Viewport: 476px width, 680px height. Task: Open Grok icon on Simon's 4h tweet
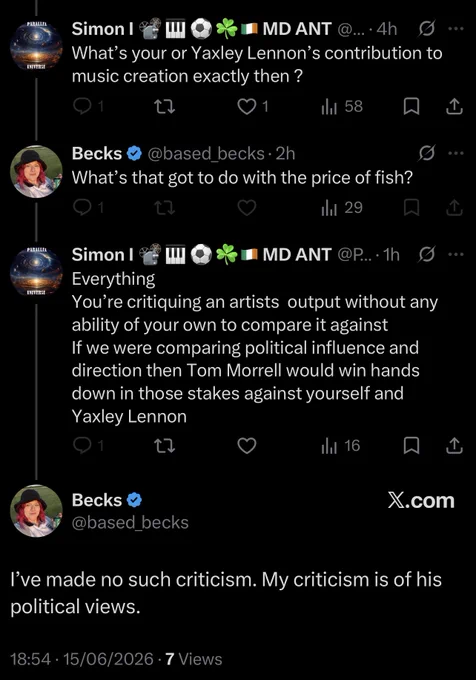[427, 29]
